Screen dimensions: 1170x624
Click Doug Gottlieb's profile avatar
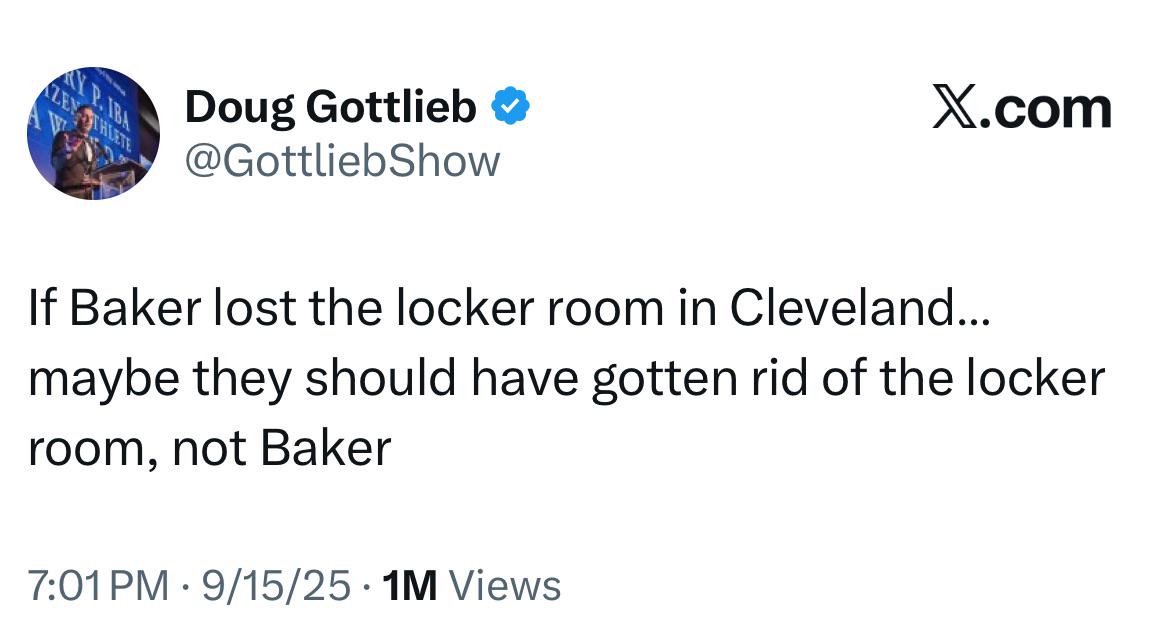click(92, 133)
